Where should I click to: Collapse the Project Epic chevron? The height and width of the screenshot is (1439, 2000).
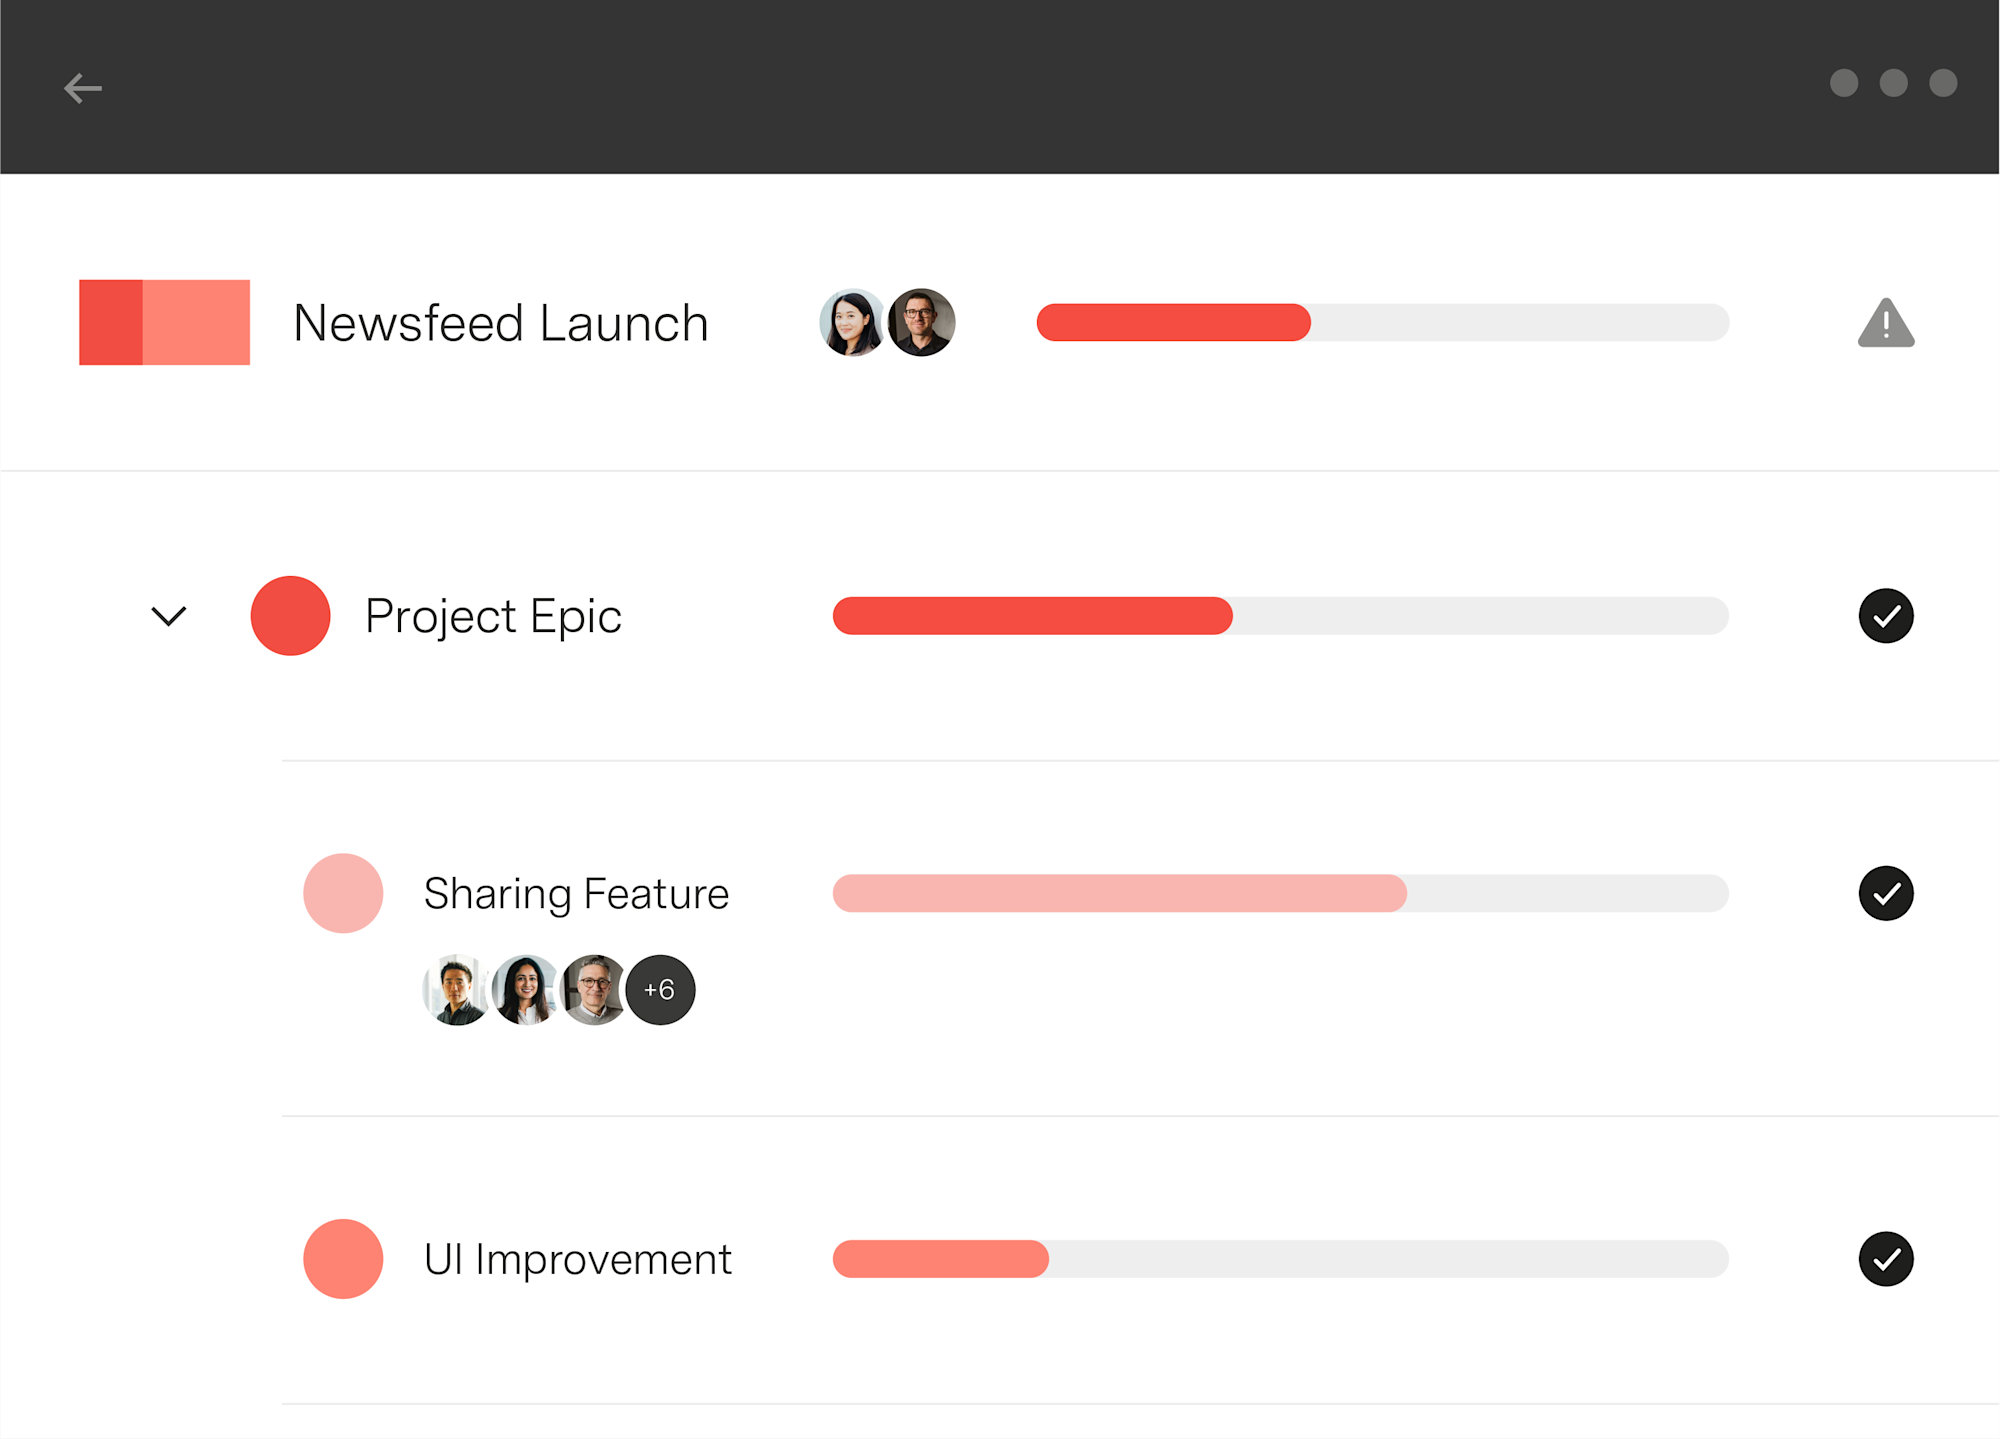[169, 616]
